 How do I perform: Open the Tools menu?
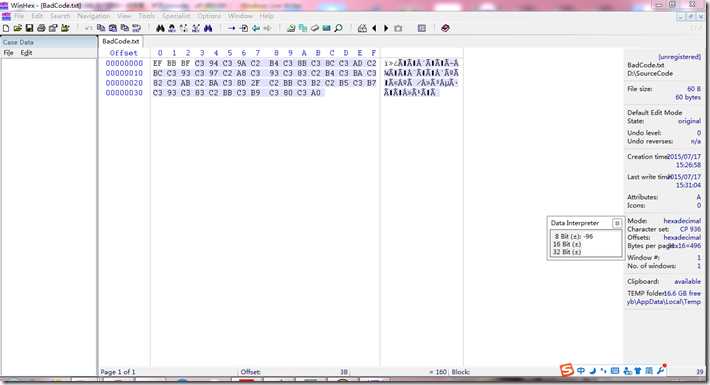(146, 16)
